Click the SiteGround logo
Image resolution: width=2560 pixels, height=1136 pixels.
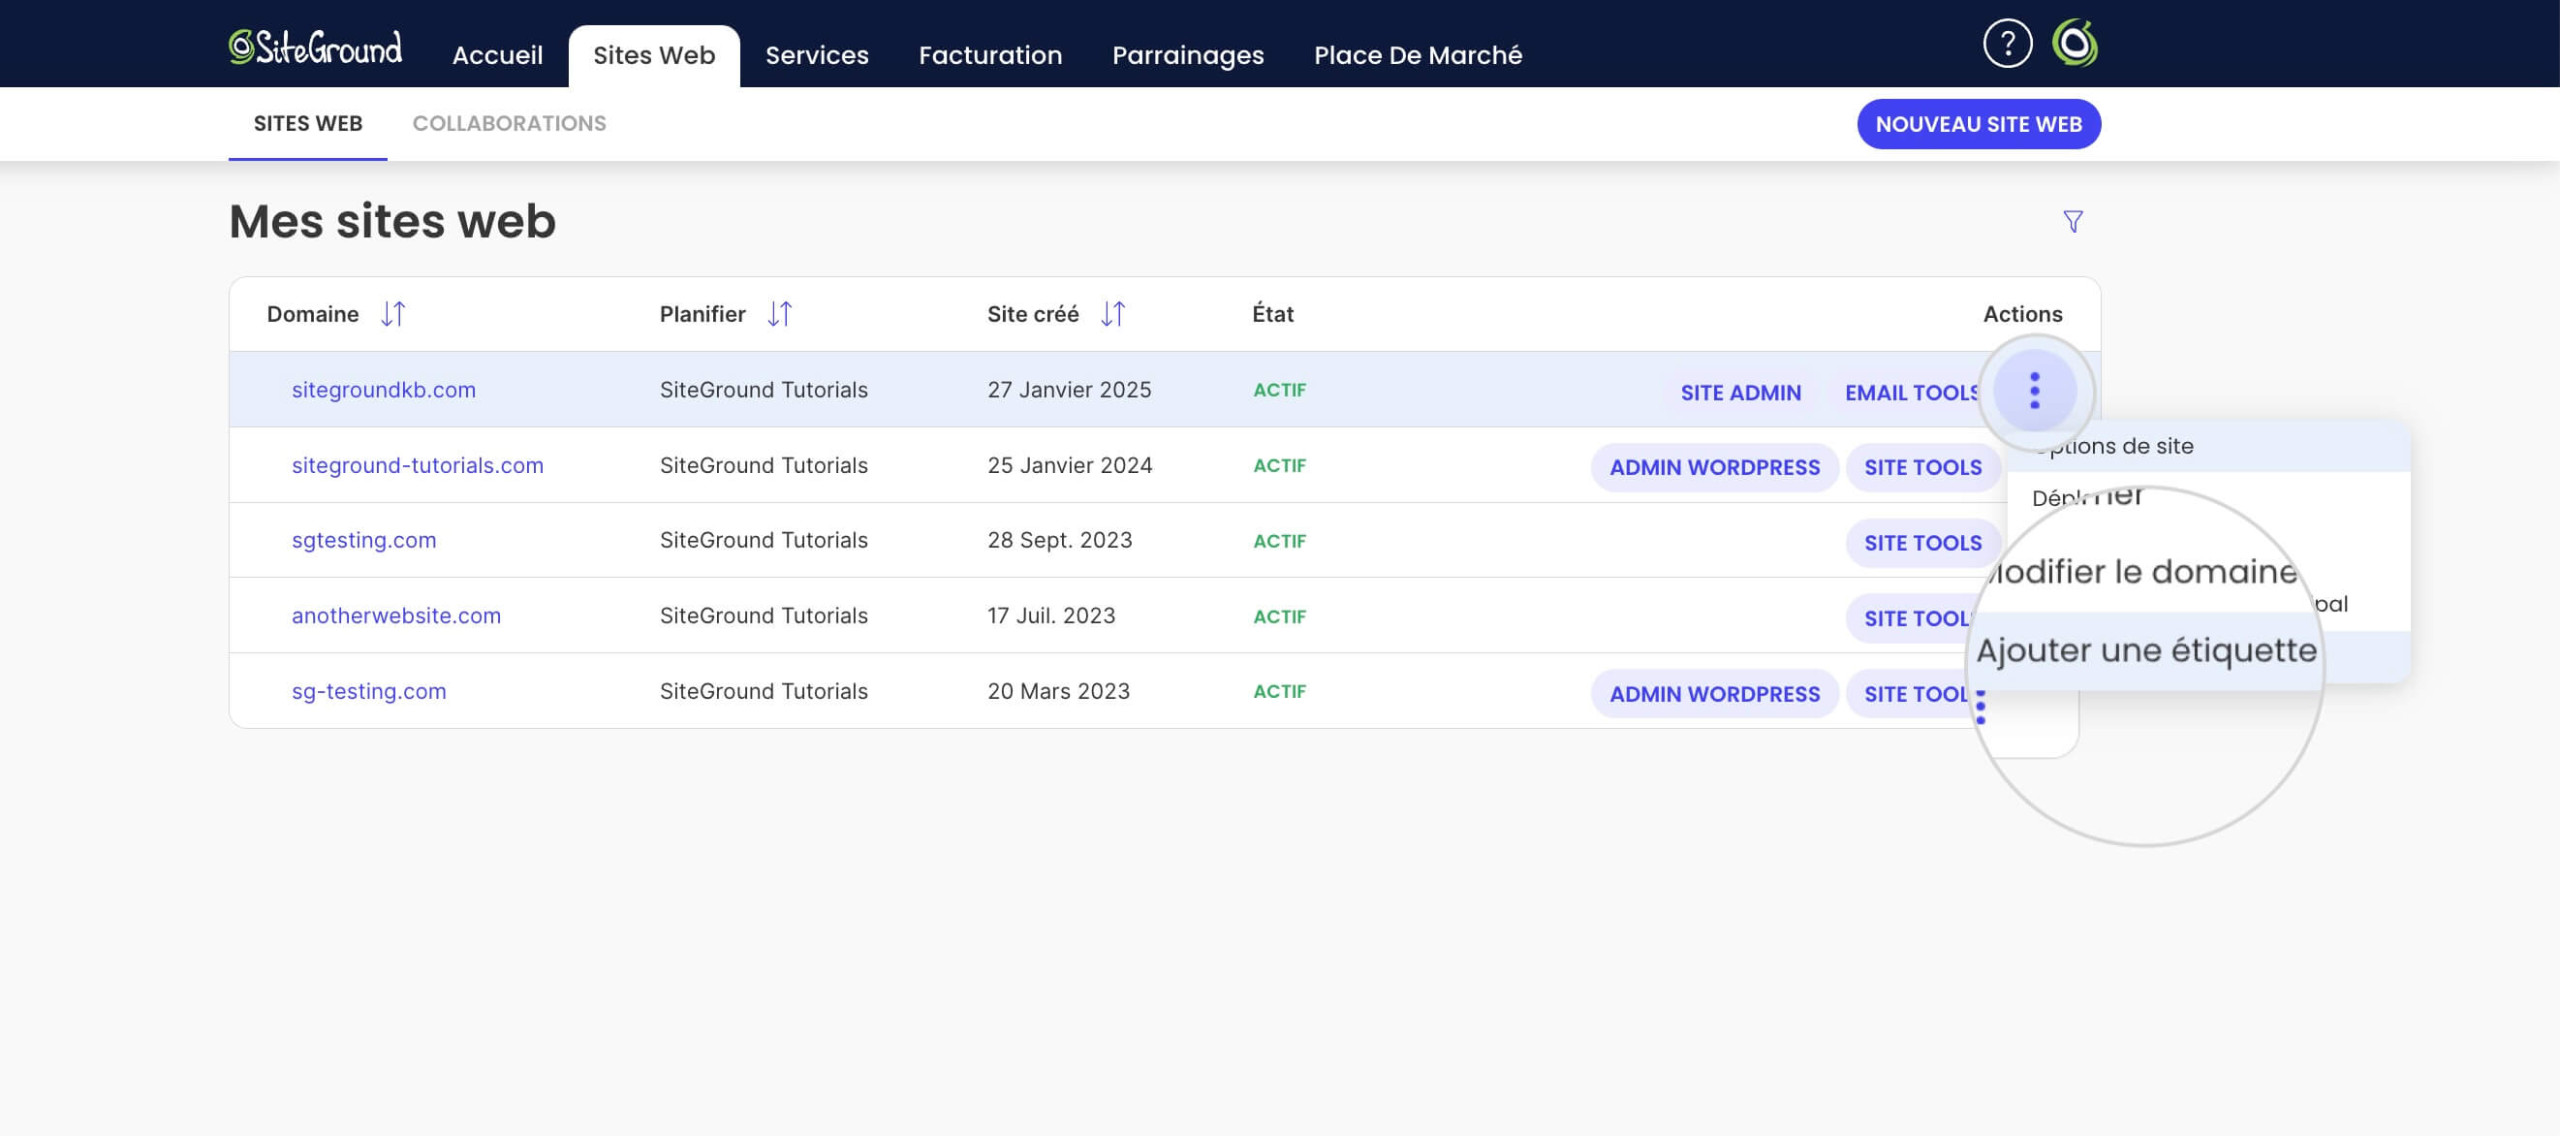(315, 47)
